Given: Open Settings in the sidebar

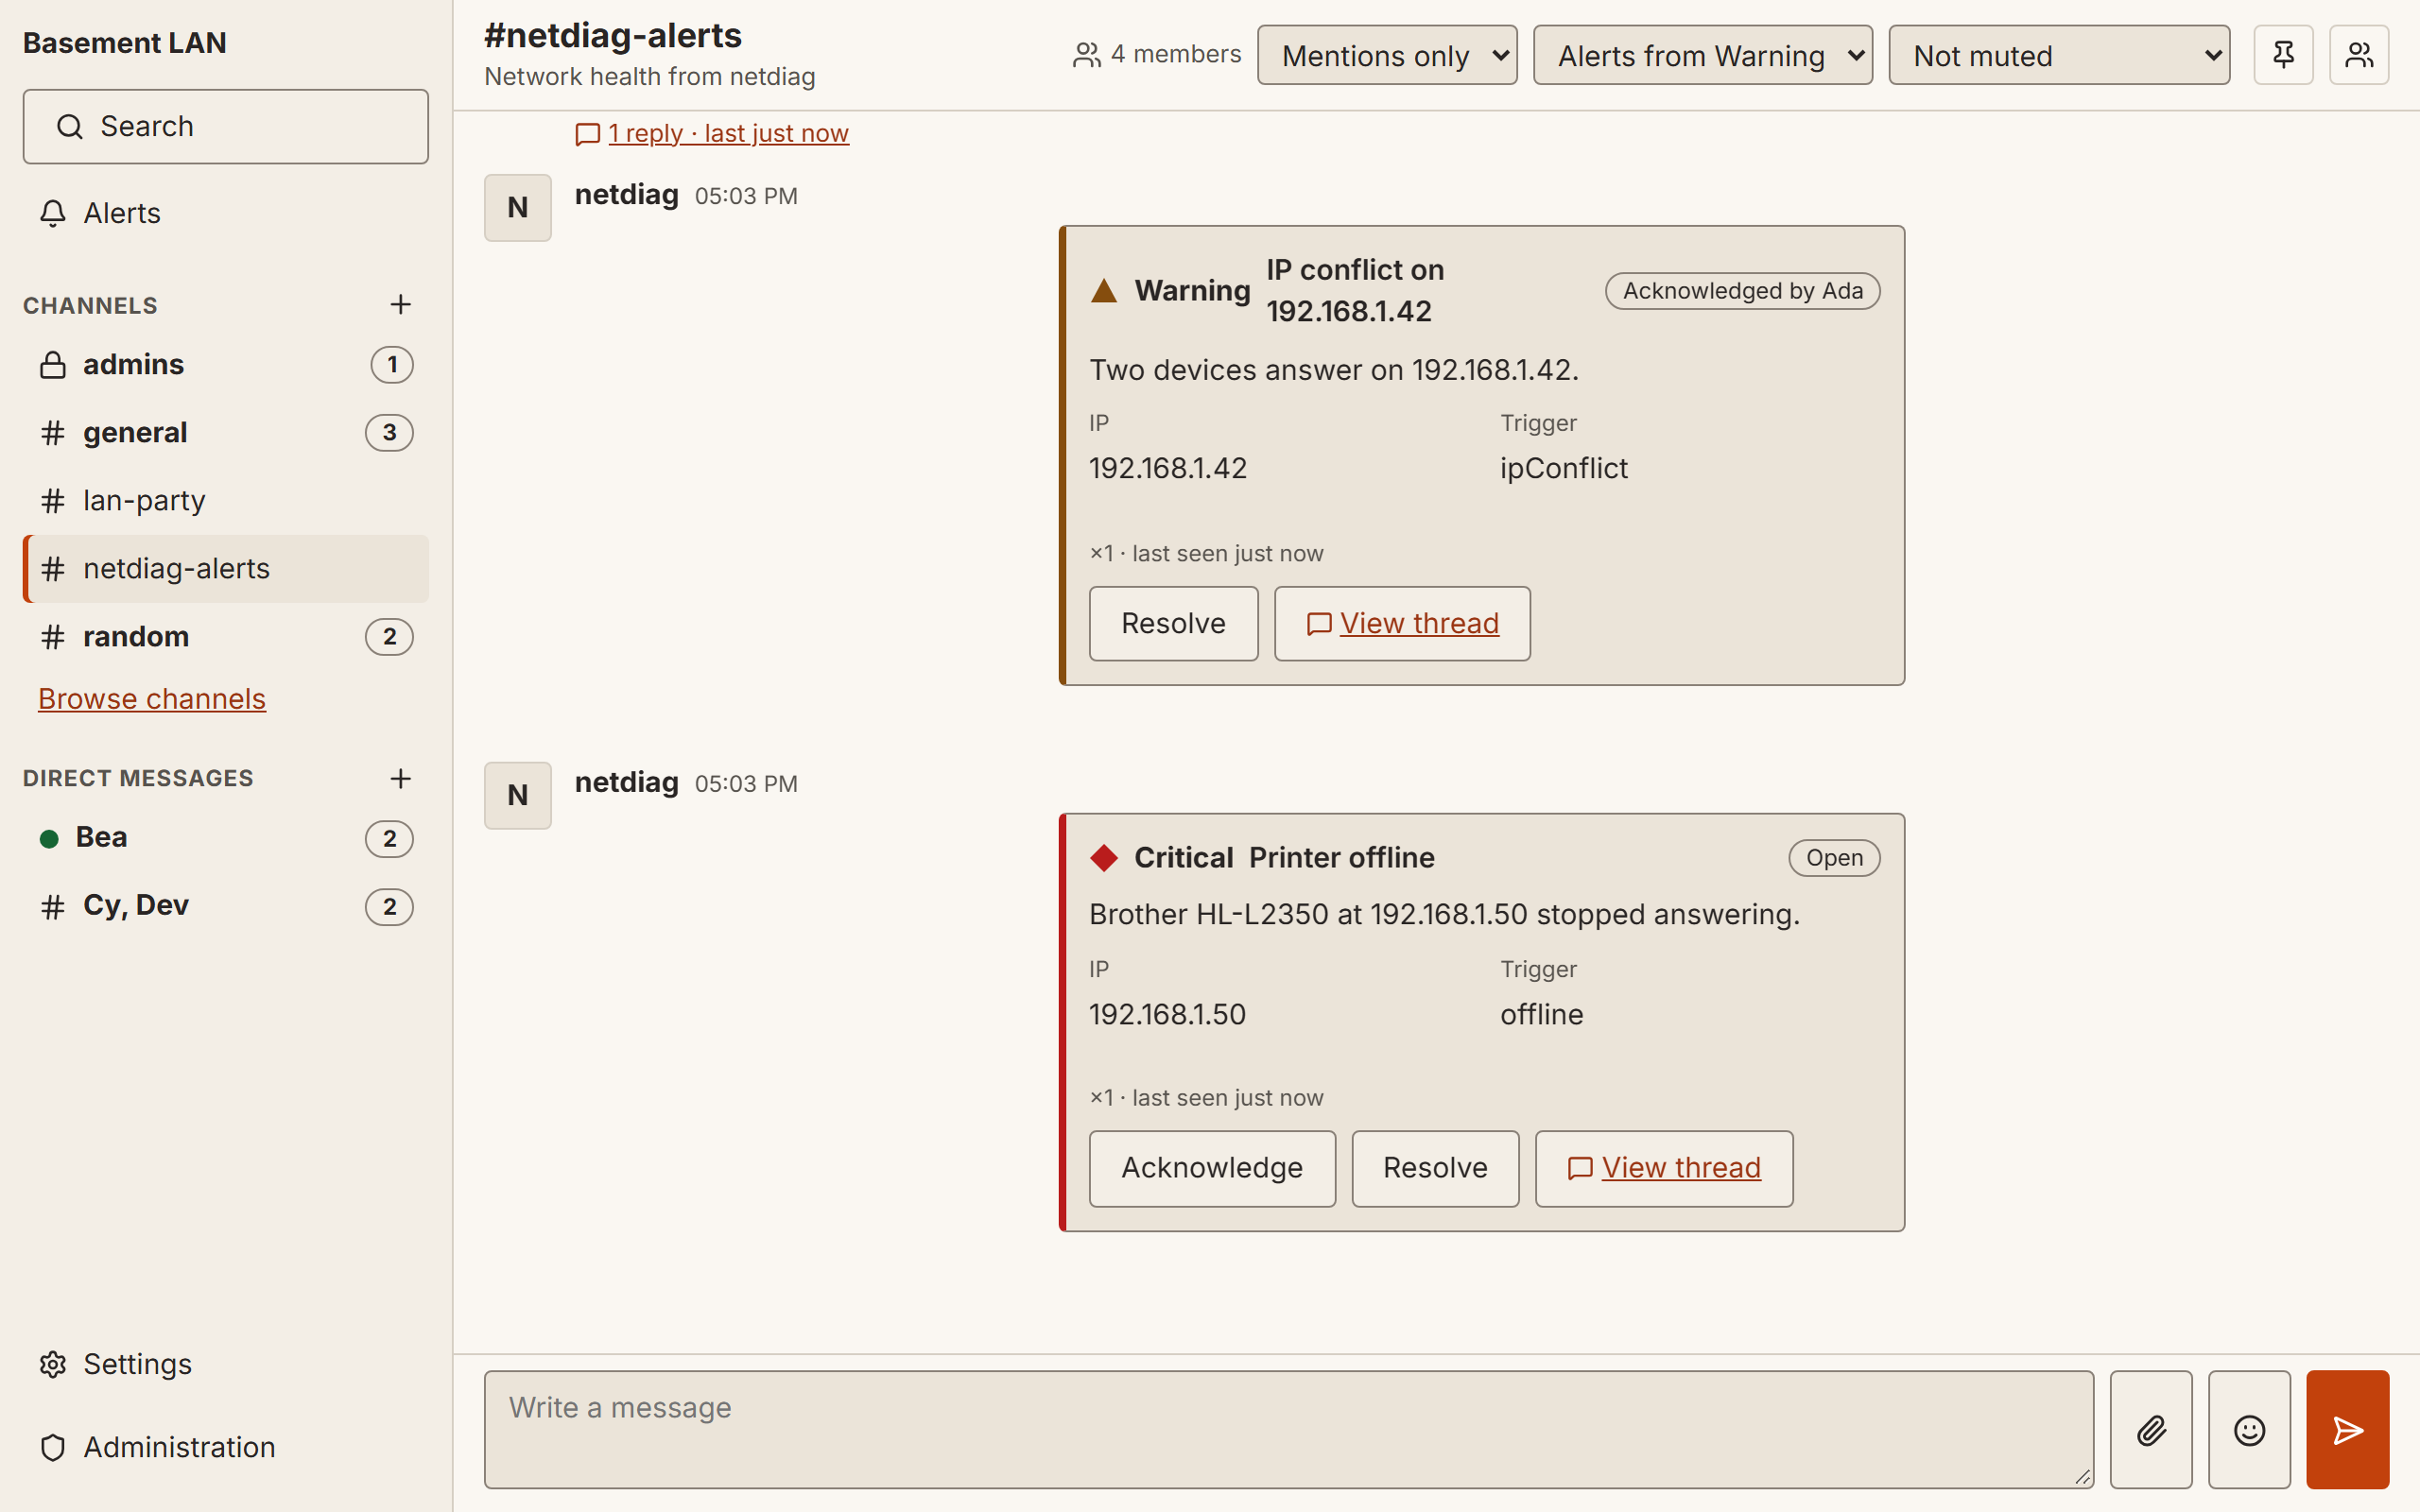Looking at the screenshot, I should point(225,1364).
